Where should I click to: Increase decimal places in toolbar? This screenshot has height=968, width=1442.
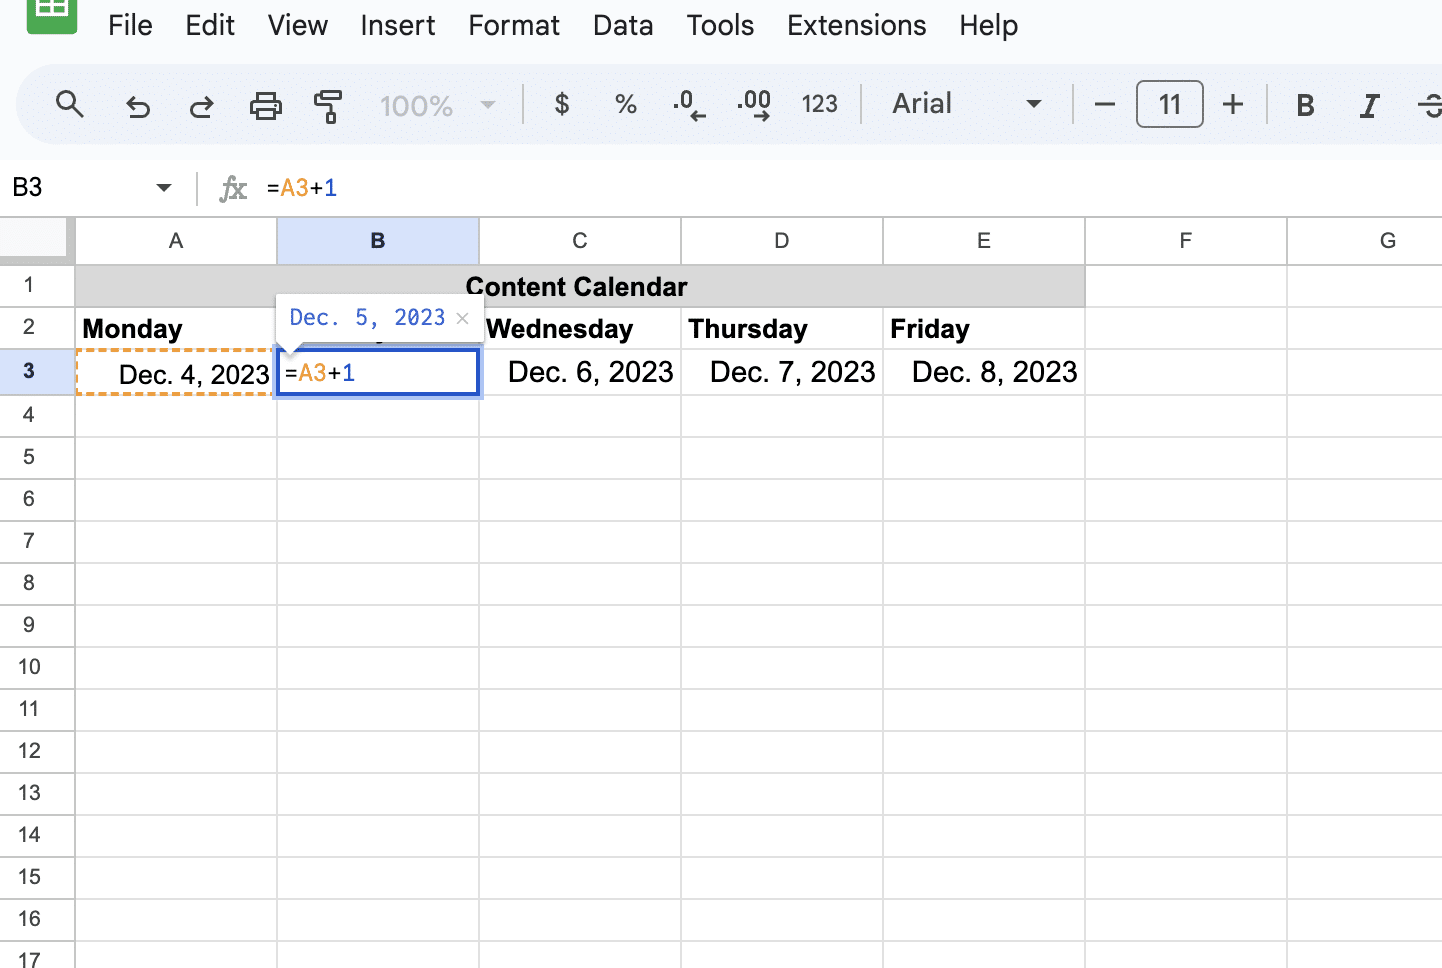click(754, 104)
